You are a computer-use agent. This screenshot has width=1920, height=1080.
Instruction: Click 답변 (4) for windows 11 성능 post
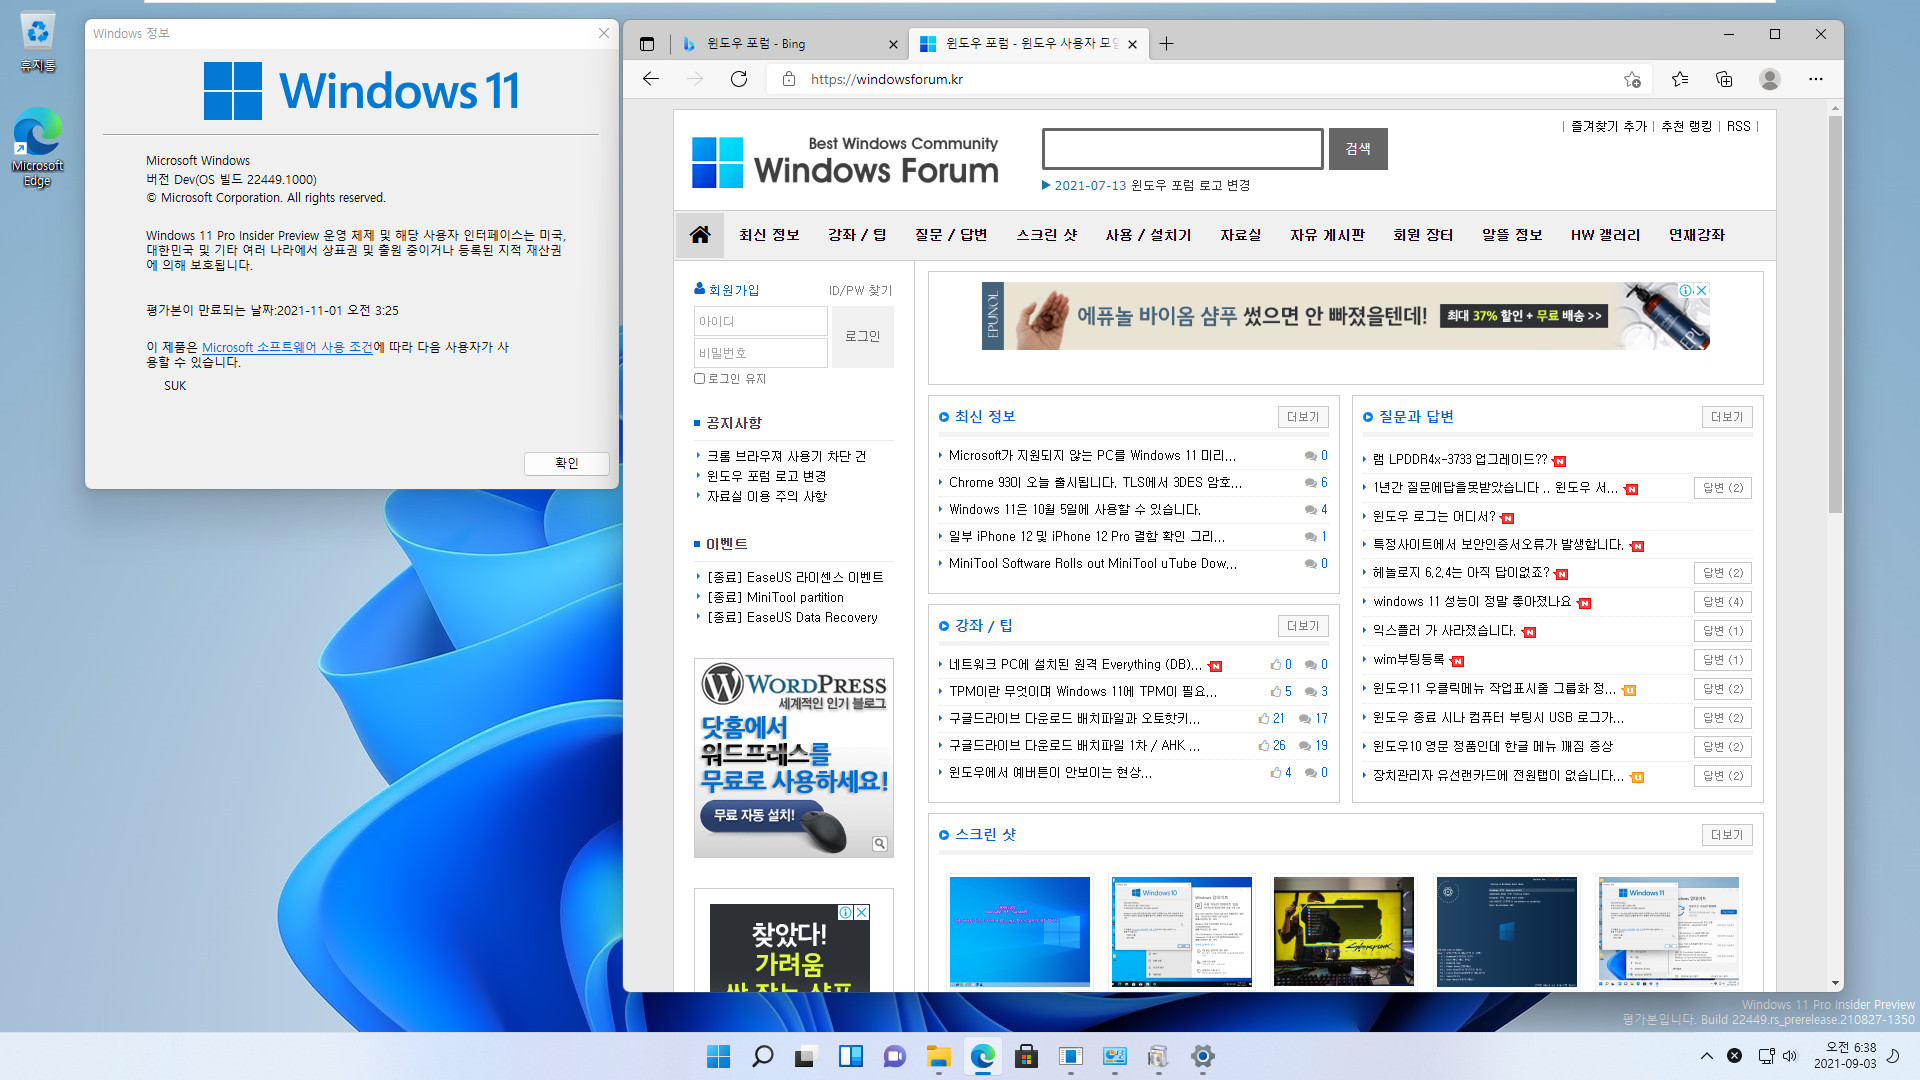pyautogui.click(x=1723, y=602)
